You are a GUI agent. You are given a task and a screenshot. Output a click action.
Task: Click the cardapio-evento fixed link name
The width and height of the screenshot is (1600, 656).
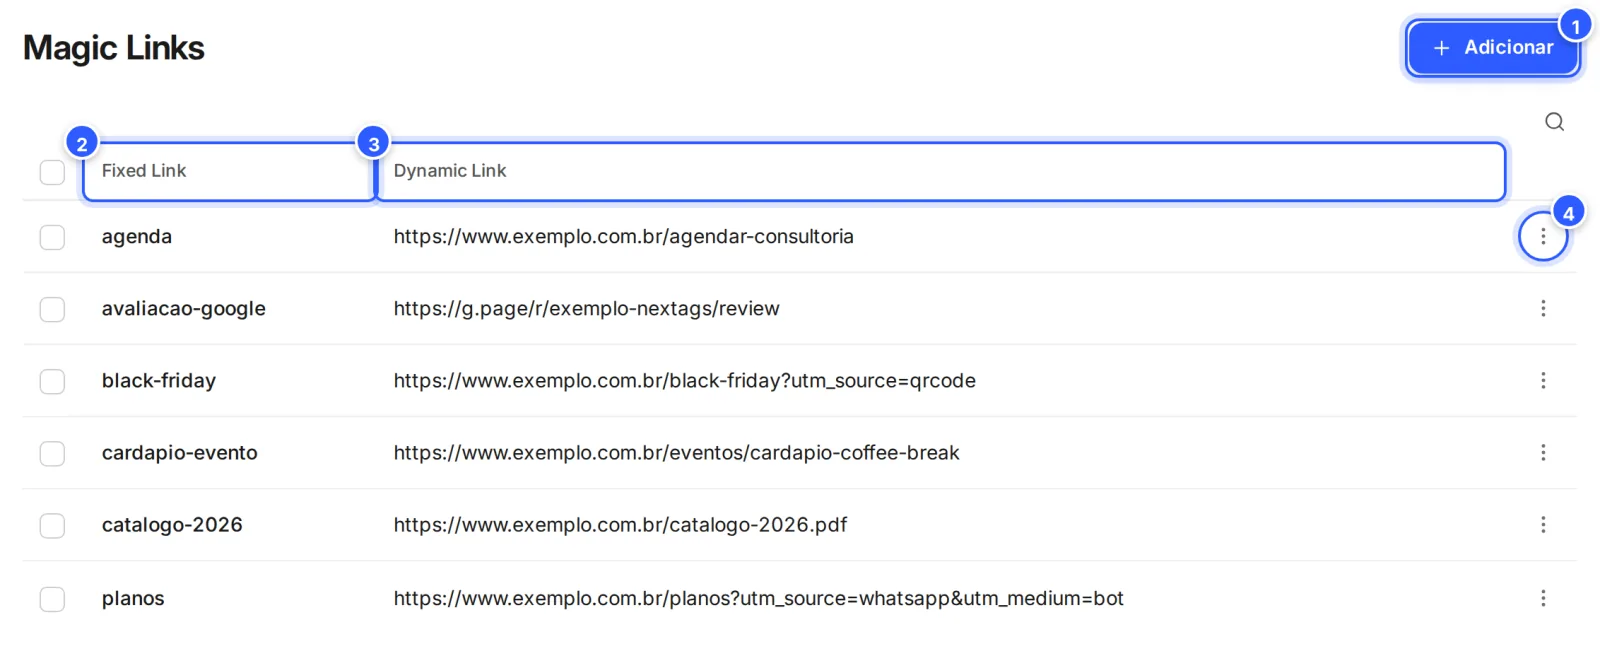click(180, 453)
